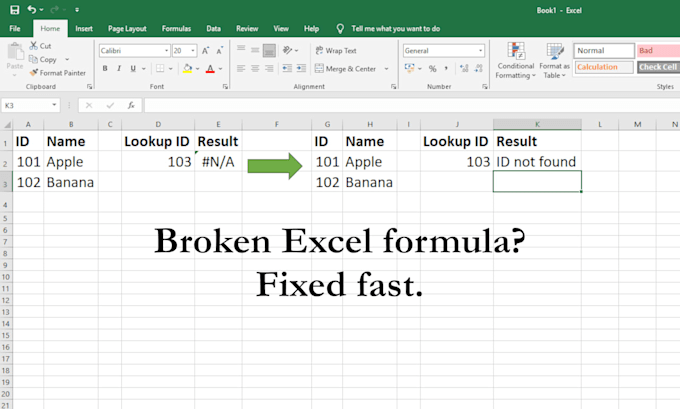
Task: Click the Copy button
Action: pos(42,59)
